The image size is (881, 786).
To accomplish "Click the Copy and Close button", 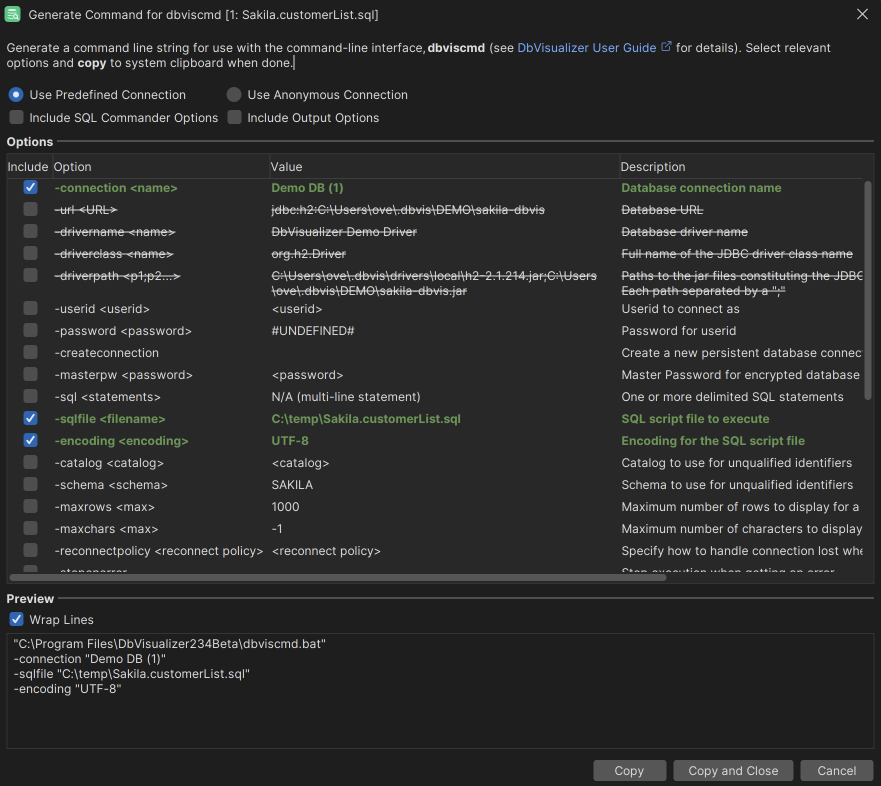I will point(732,770).
